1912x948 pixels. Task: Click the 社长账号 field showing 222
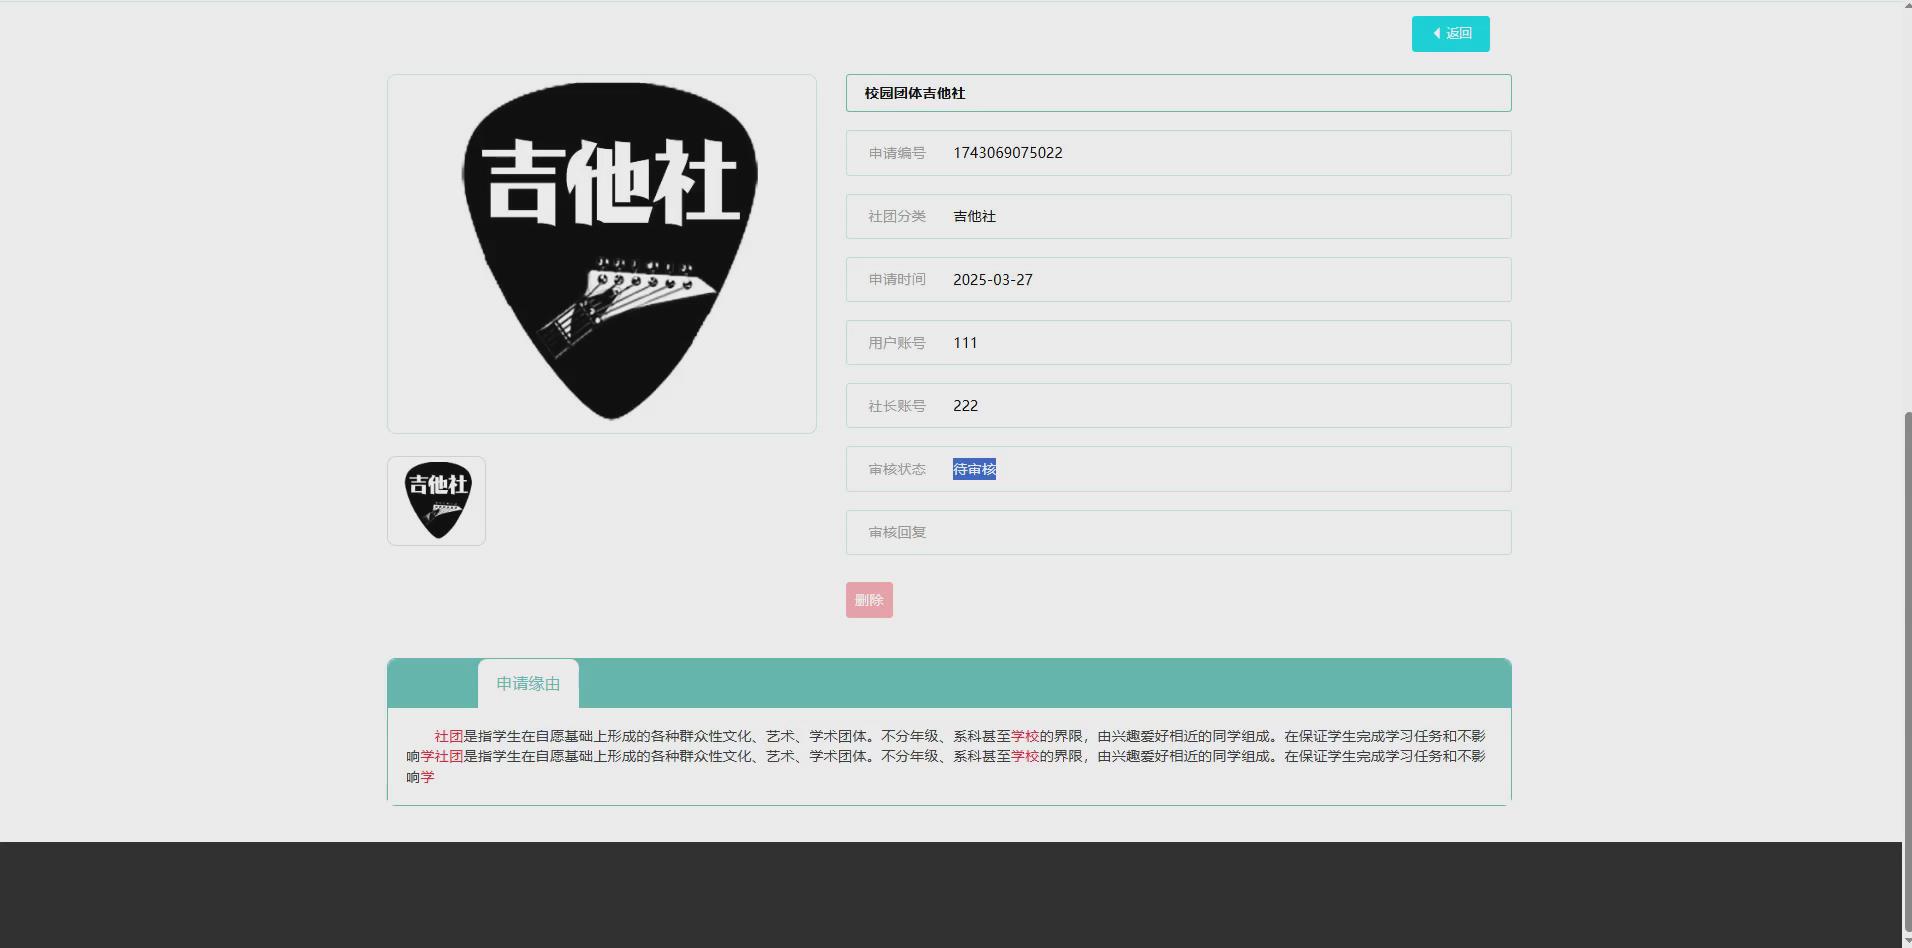[1176, 405]
